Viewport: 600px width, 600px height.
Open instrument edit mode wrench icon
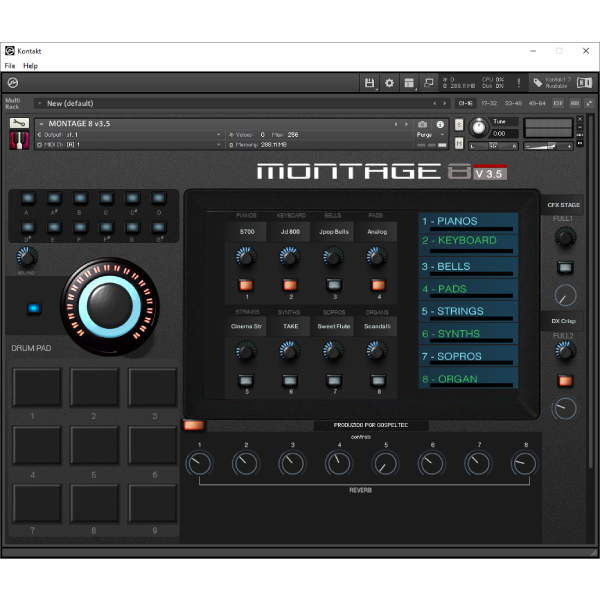pos(19,123)
